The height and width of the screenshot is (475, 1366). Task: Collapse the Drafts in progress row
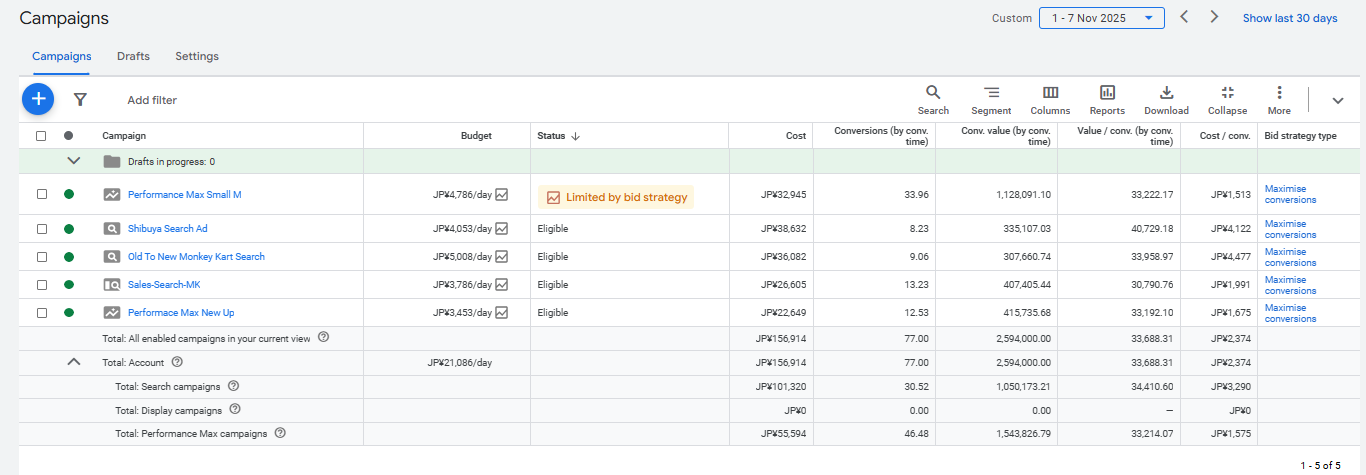pos(73,161)
